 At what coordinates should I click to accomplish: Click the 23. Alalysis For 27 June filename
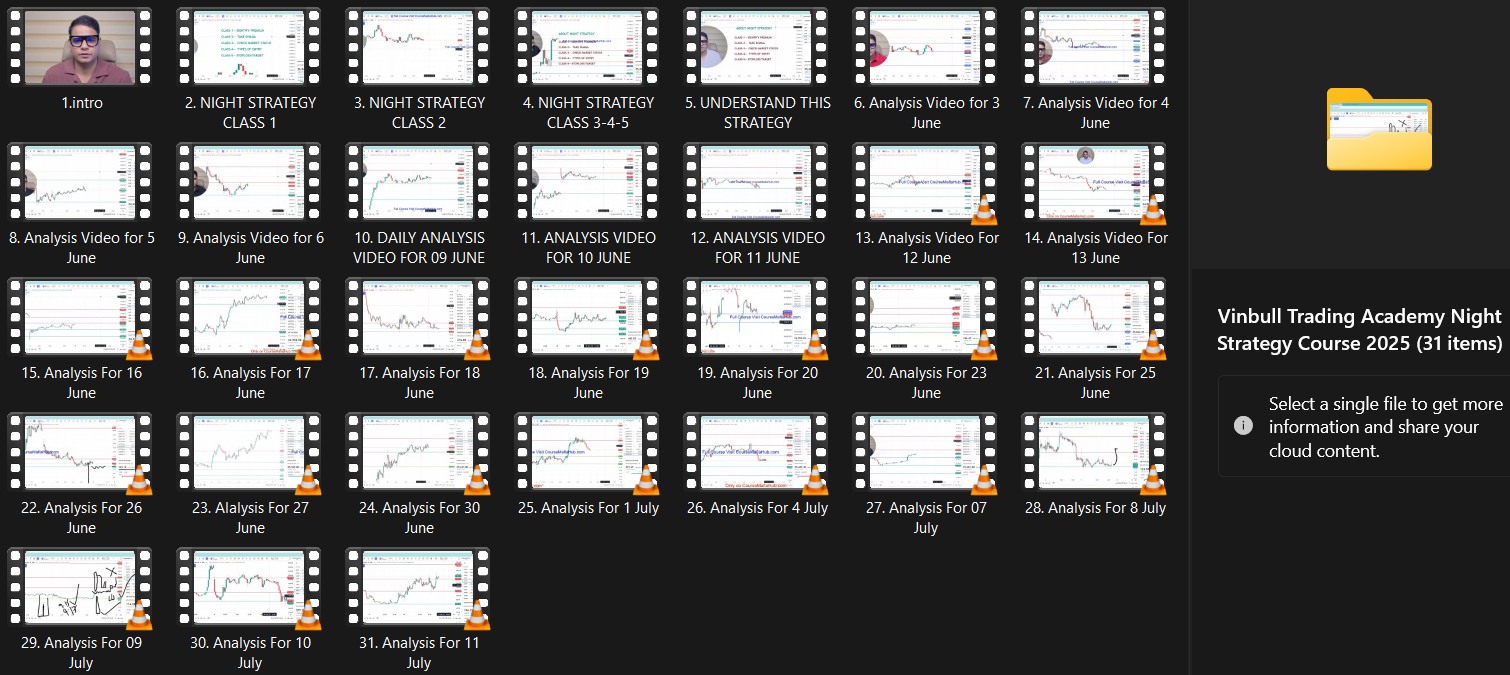click(249, 518)
